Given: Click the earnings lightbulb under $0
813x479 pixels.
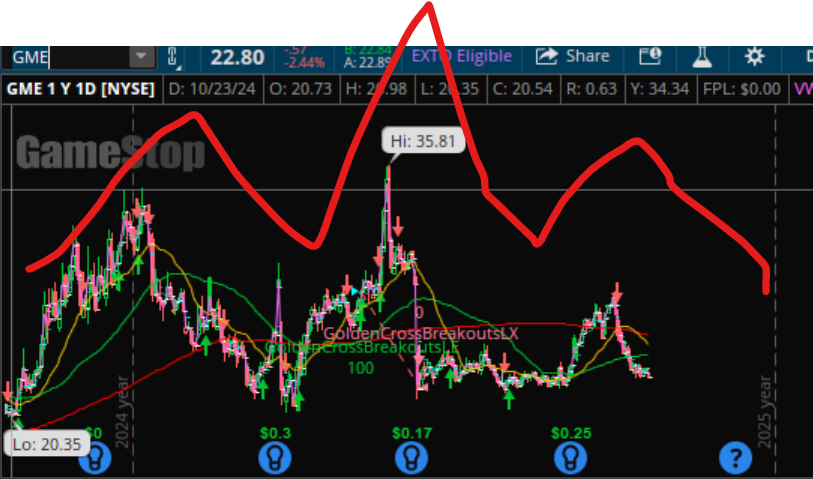Looking at the screenshot, I should (95, 458).
